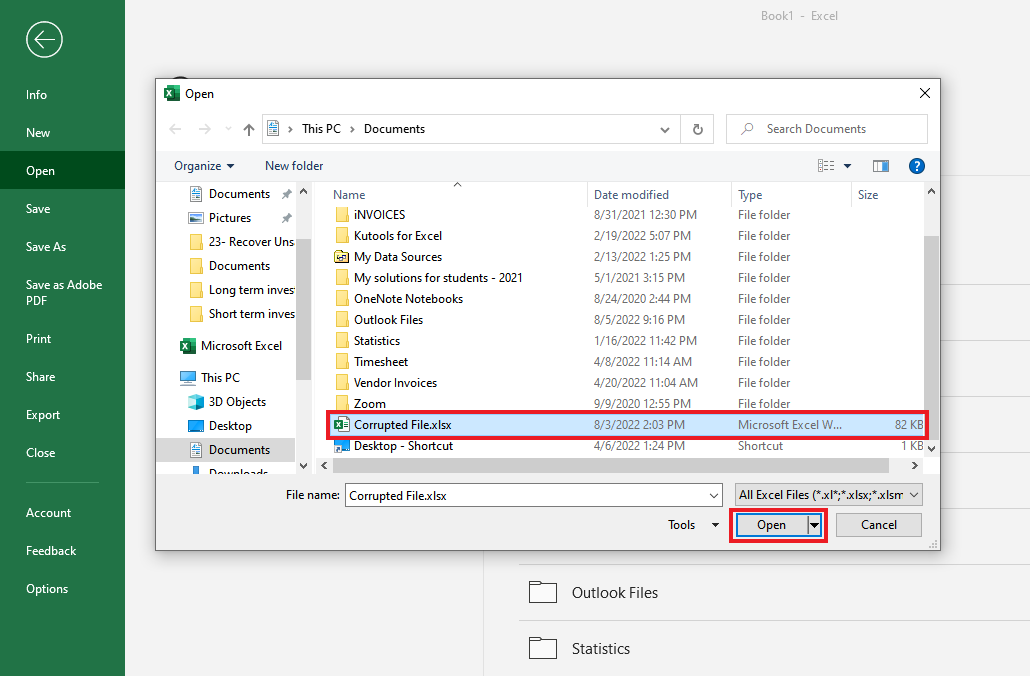Click the Help question mark icon

click(x=917, y=165)
